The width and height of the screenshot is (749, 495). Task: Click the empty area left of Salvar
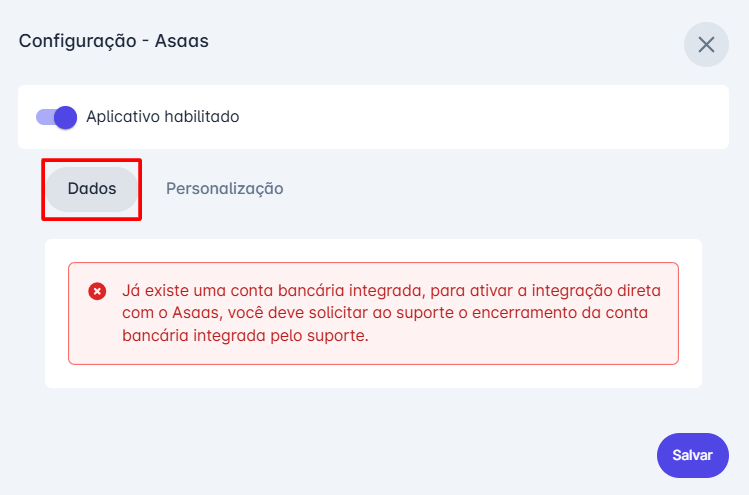tap(400, 454)
